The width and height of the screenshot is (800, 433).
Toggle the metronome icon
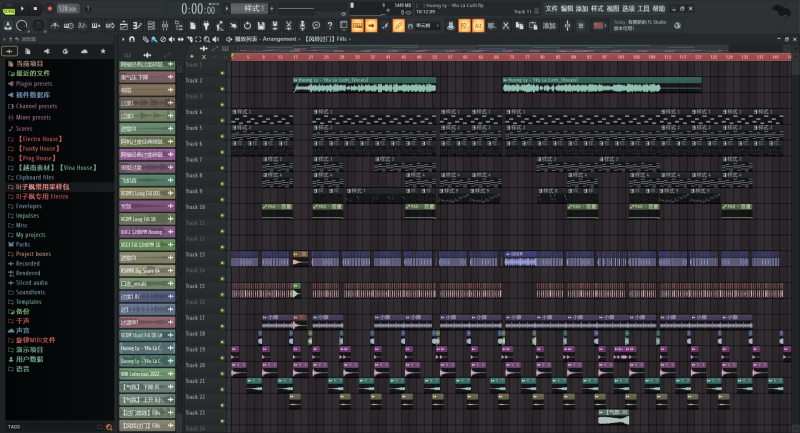pyautogui.click(x=55, y=26)
